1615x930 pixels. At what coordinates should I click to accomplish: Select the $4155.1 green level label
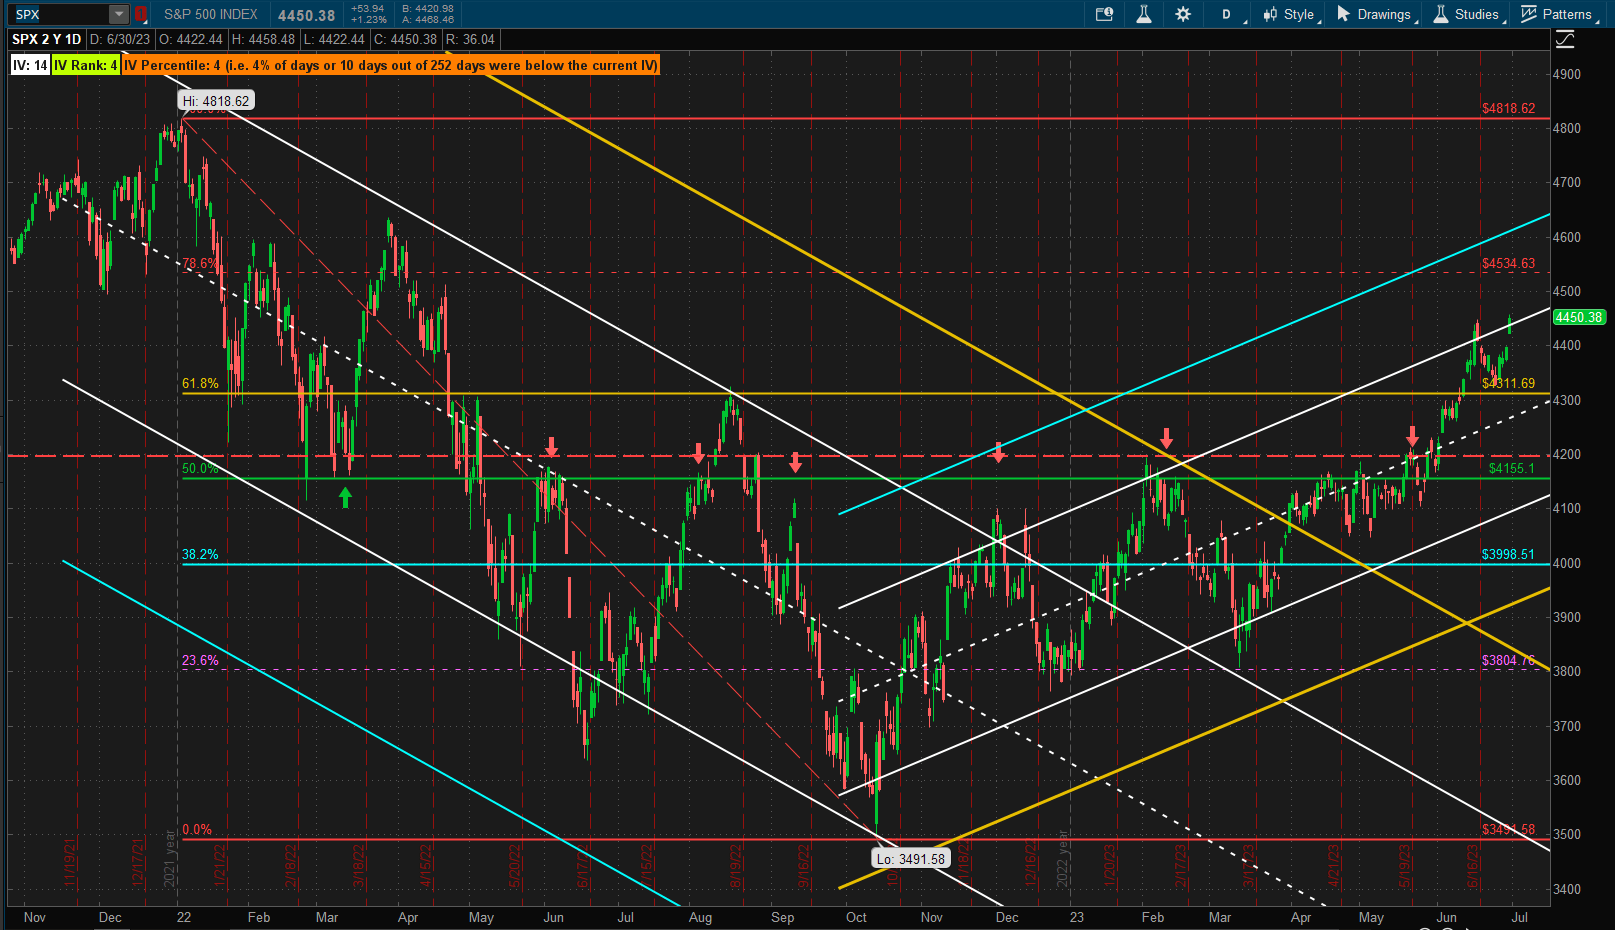(1511, 468)
